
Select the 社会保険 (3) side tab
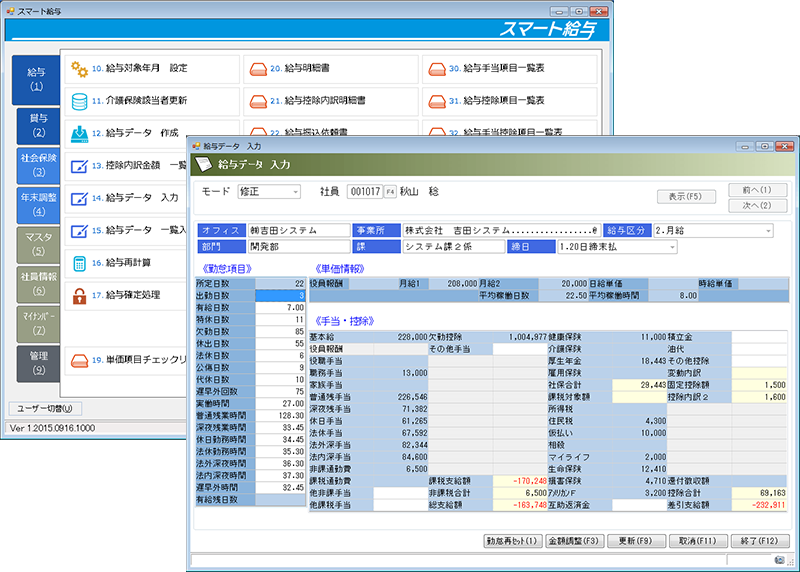(x=38, y=164)
